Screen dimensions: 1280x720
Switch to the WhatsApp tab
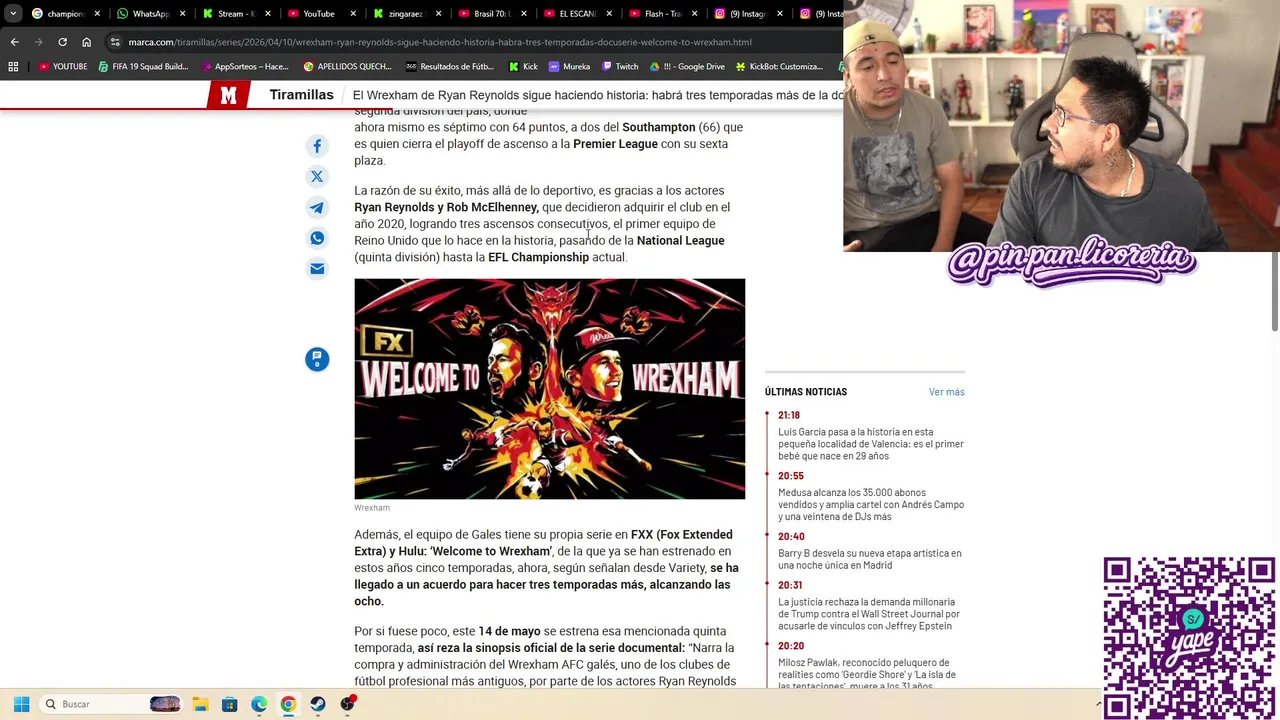[x=150, y=14]
